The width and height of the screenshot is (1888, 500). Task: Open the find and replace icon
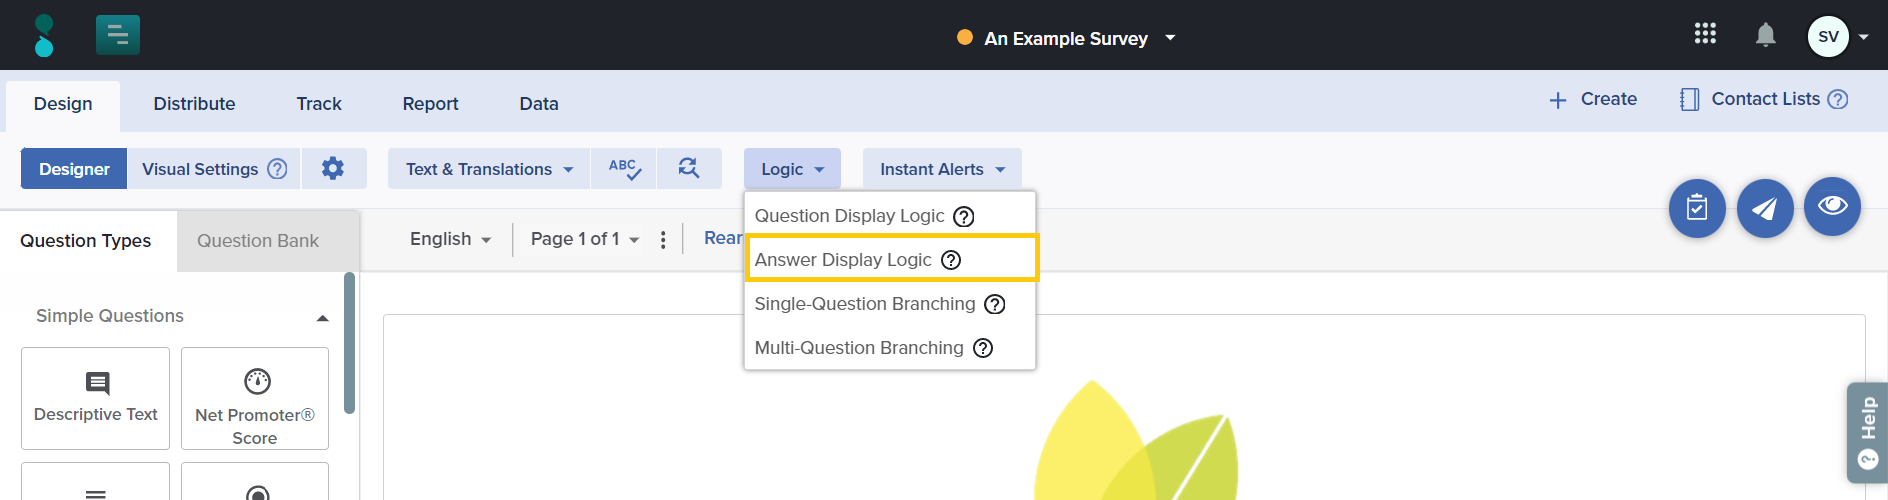point(689,169)
